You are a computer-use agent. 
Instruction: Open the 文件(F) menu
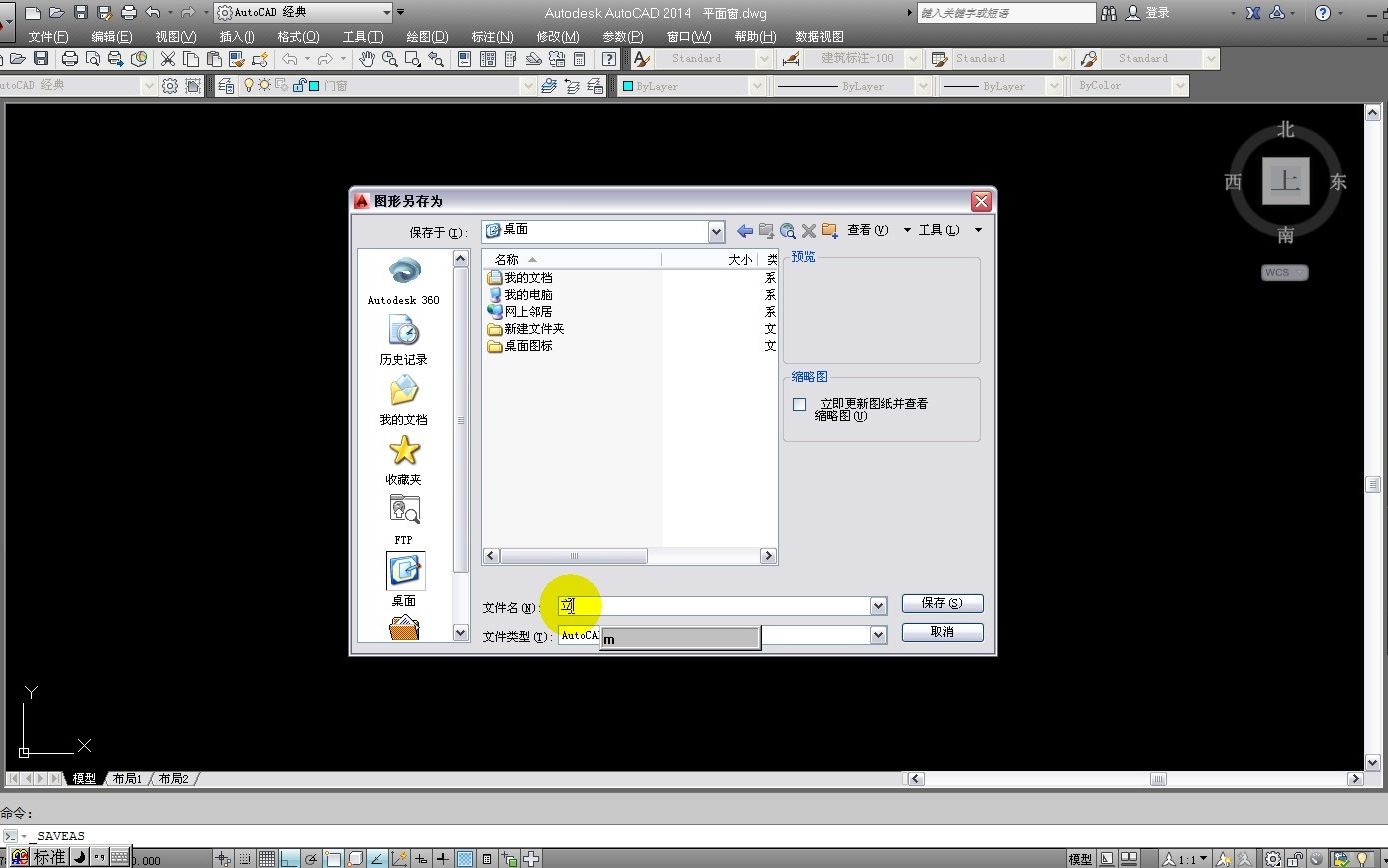(49, 36)
